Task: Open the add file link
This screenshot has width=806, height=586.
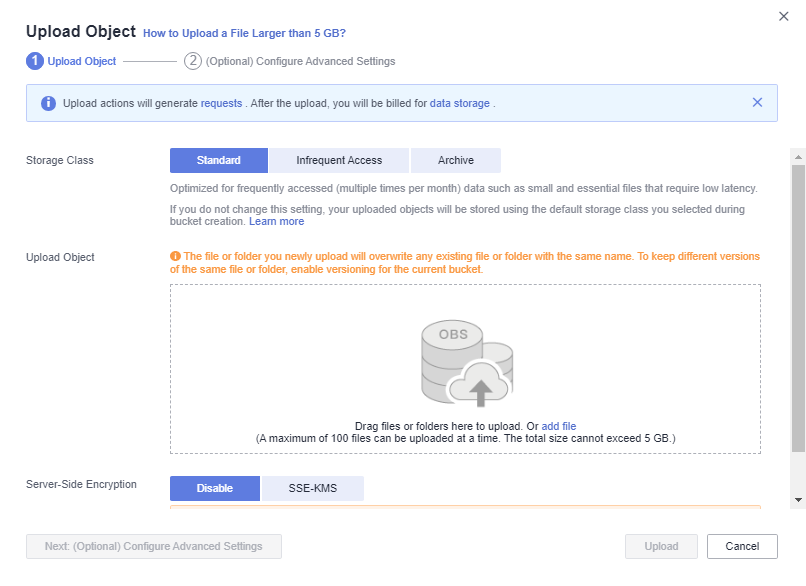Action: coord(559,426)
